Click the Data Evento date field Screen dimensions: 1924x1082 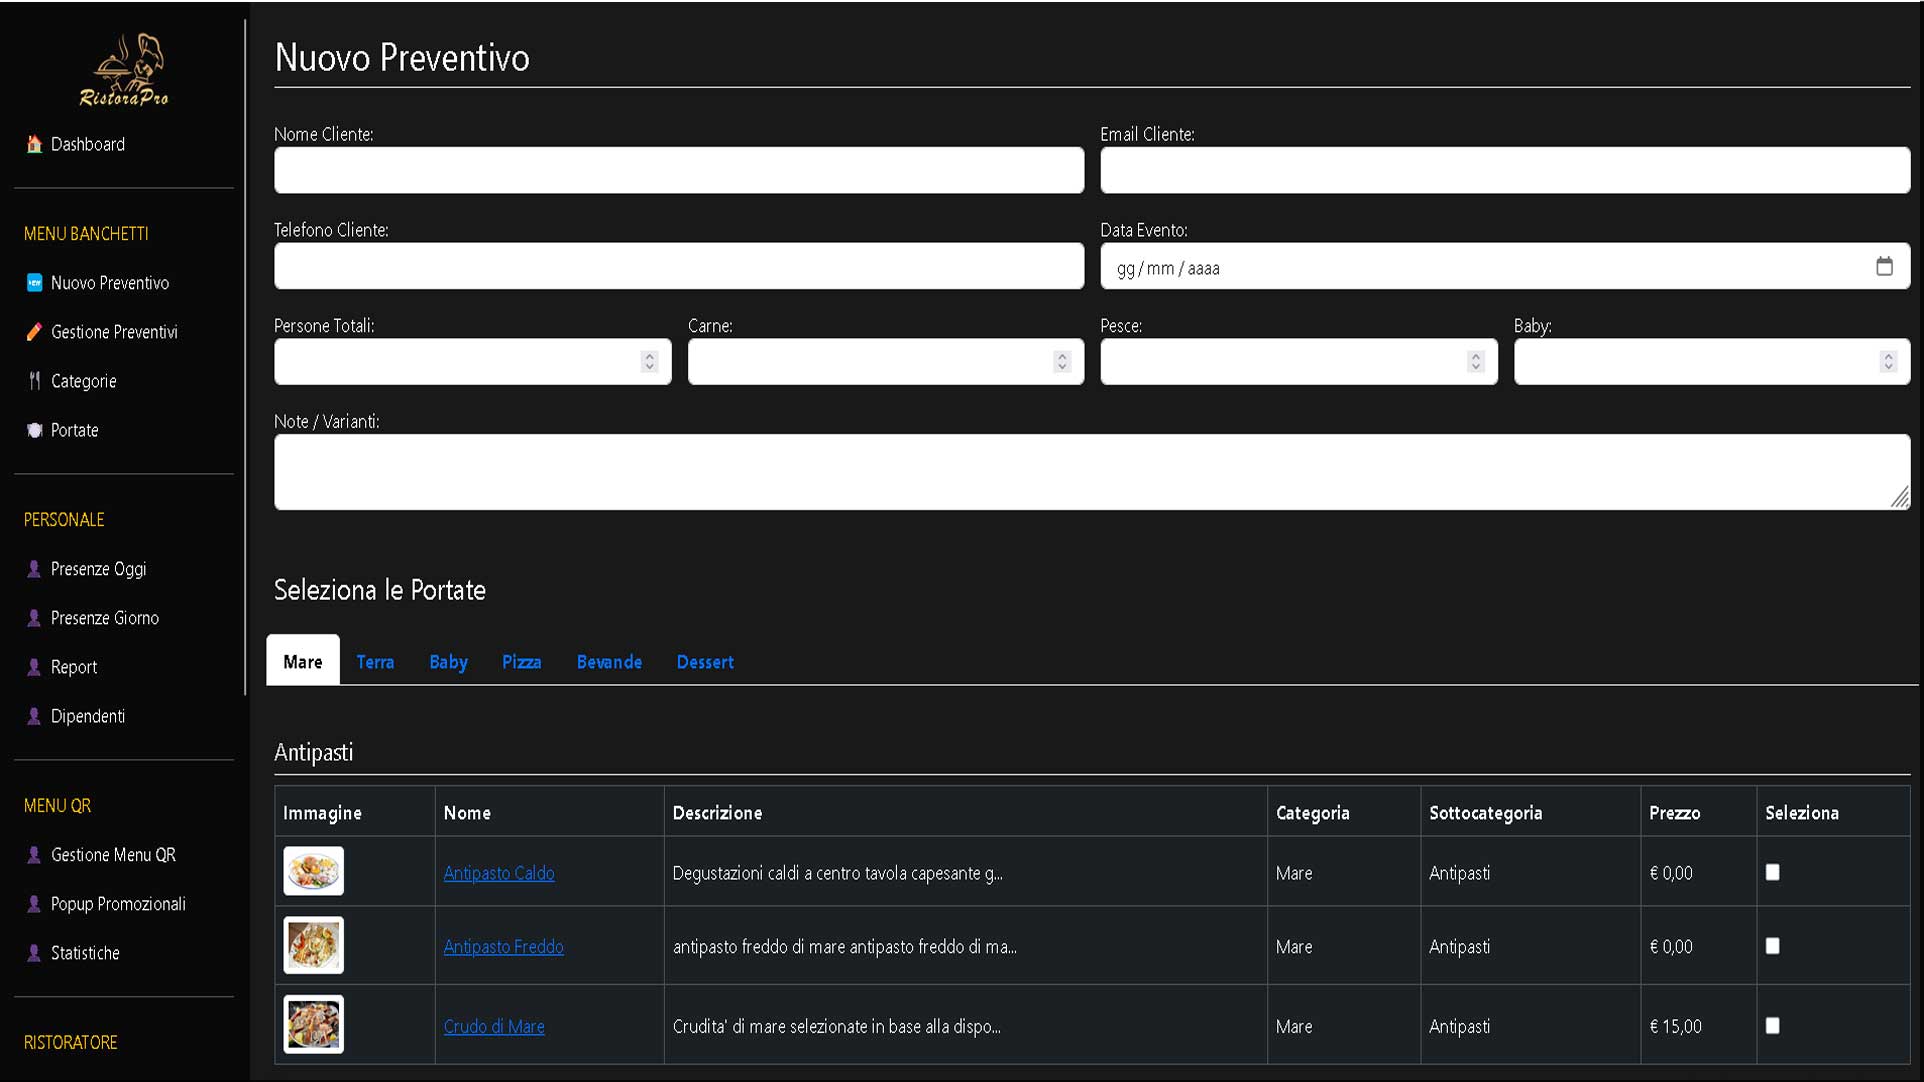point(1505,266)
